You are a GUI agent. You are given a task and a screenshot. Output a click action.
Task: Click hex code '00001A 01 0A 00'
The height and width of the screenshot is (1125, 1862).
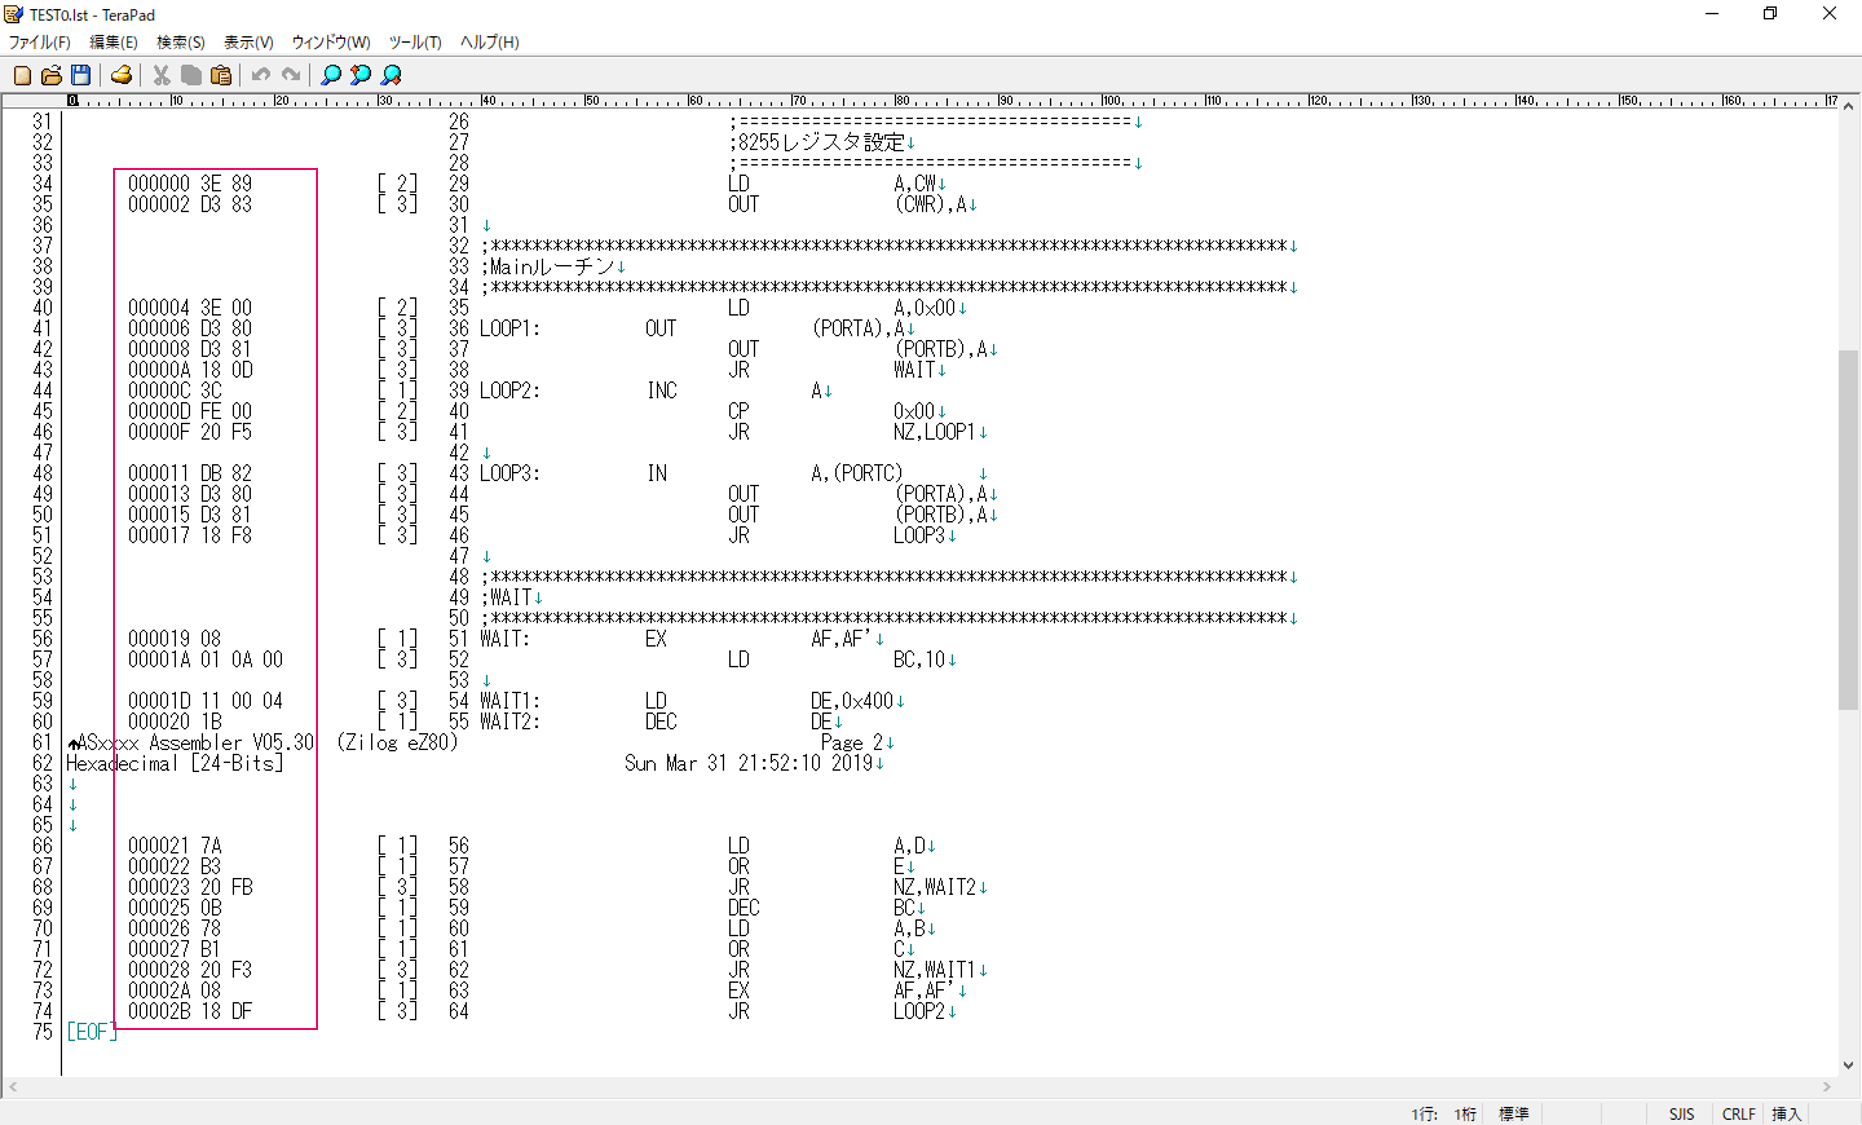(x=205, y=659)
